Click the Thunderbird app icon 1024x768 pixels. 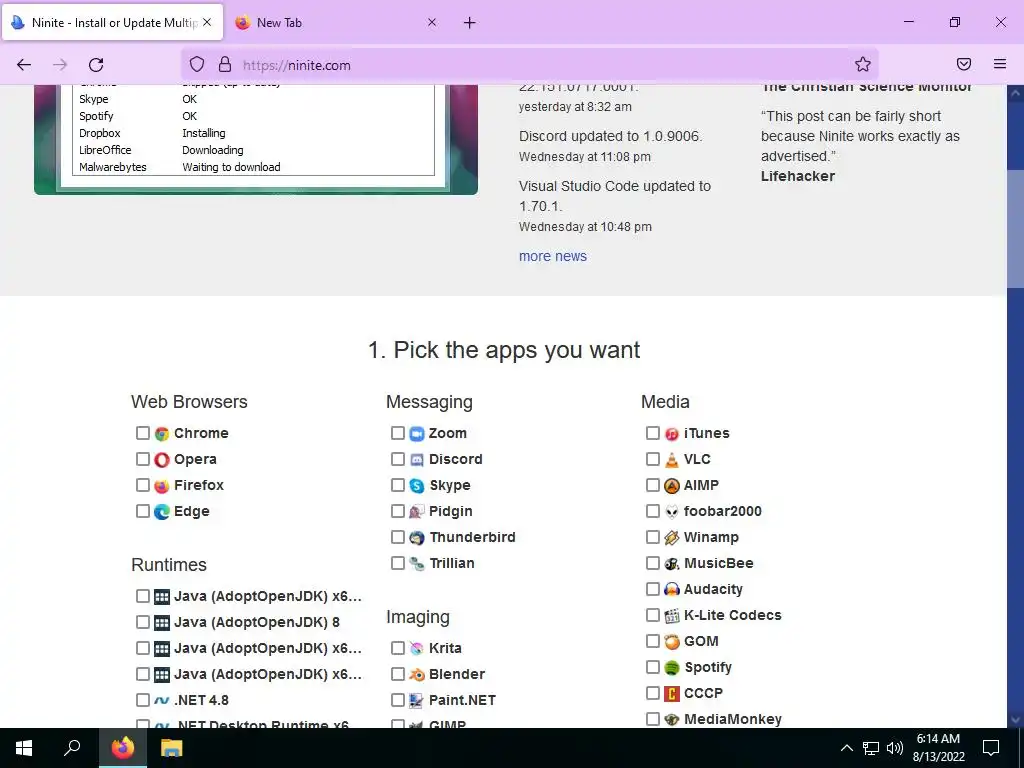pyautogui.click(x=417, y=538)
